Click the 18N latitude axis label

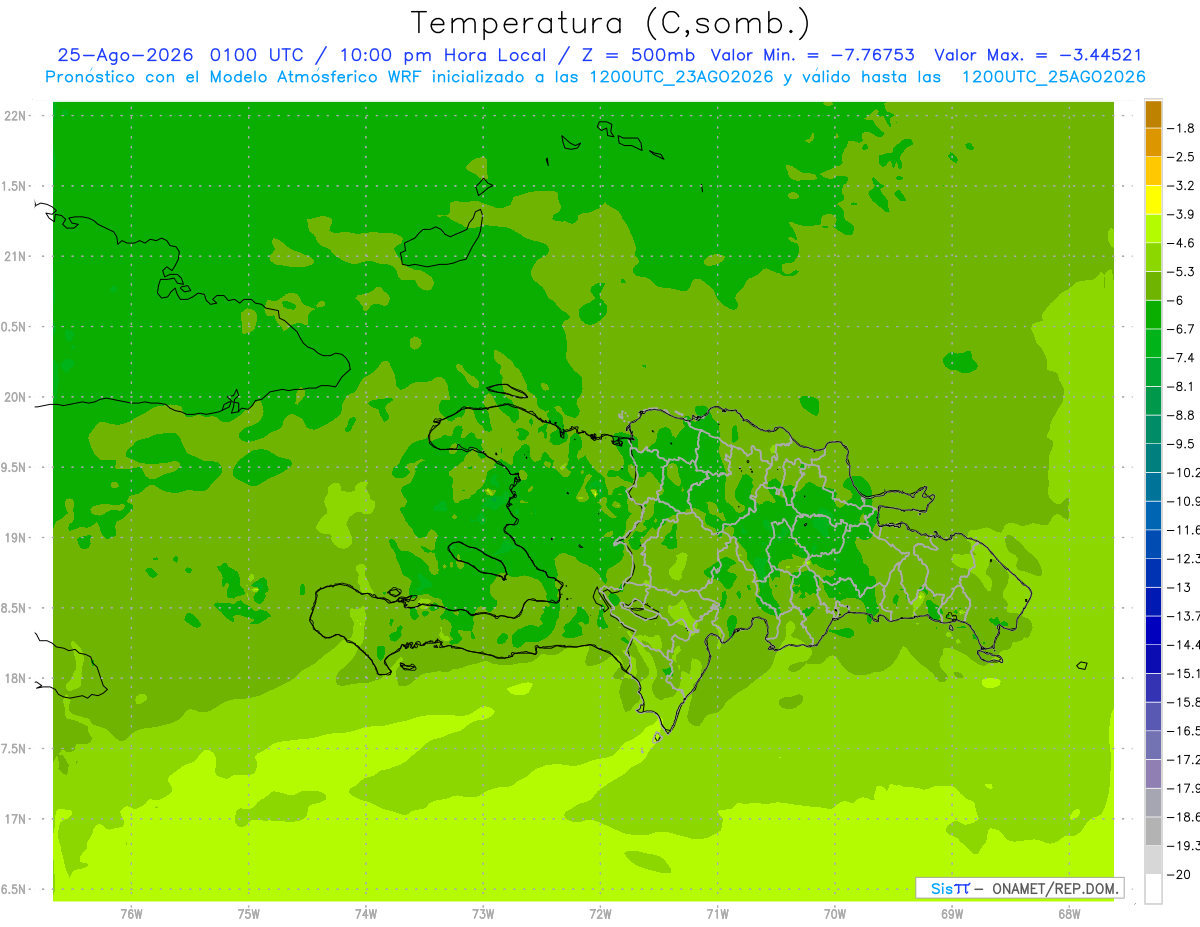[15, 678]
